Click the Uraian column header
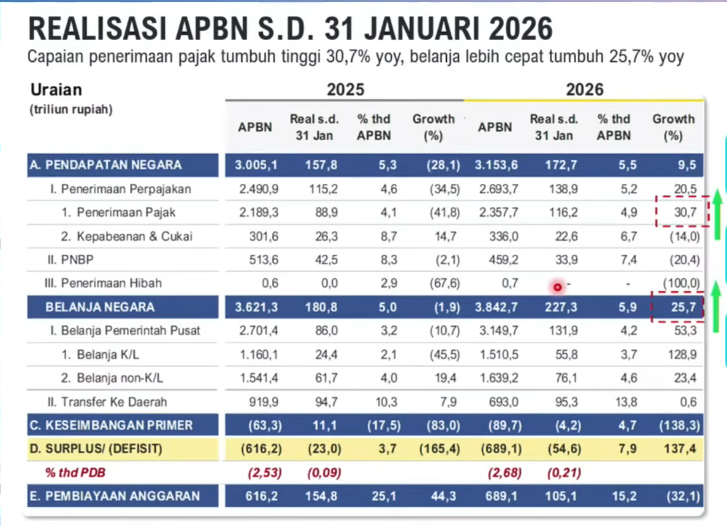This screenshot has height=526, width=727. 57,89
